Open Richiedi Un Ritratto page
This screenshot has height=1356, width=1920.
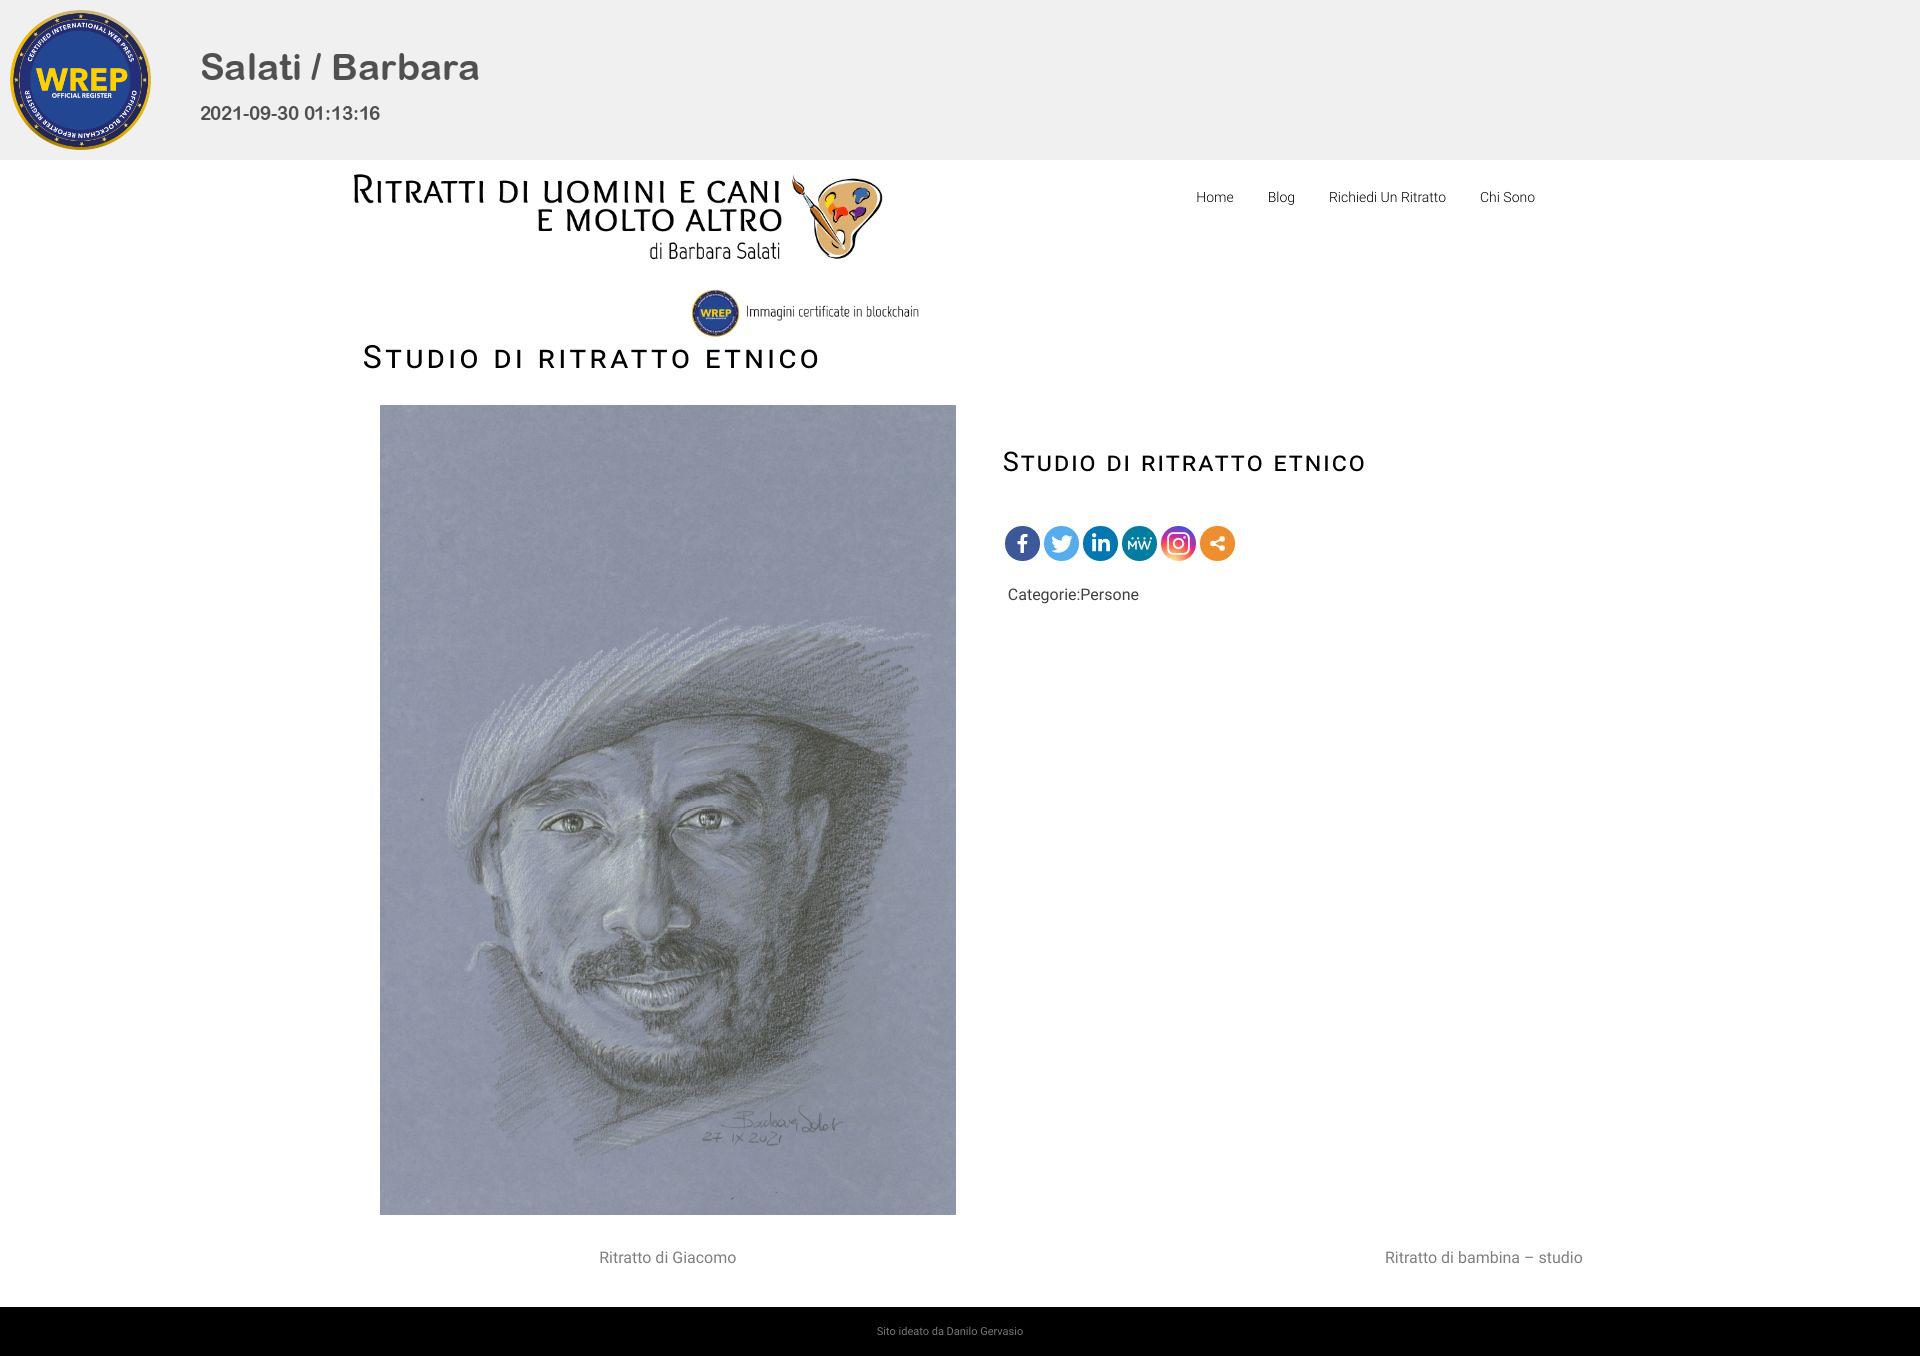point(1387,197)
